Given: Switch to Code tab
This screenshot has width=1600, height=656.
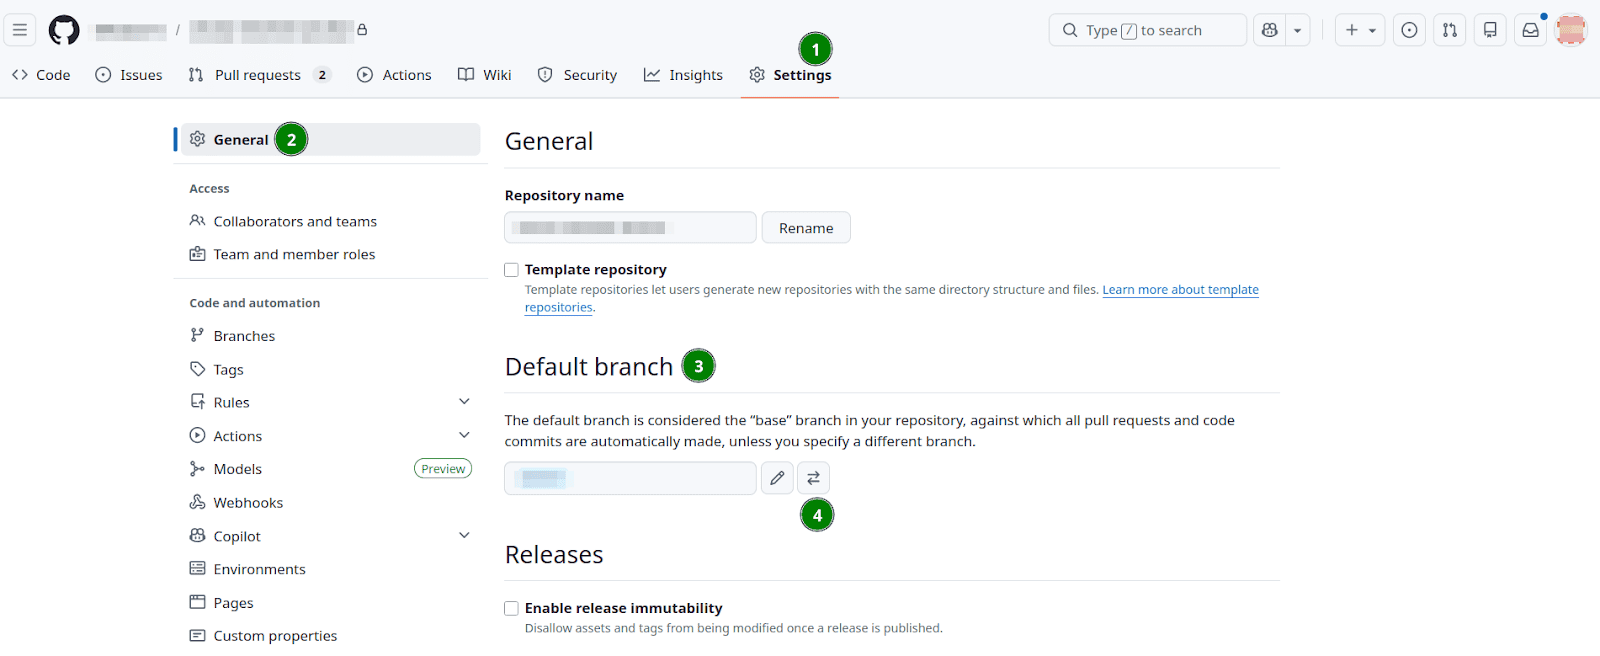Looking at the screenshot, I should [x=41, y=75].
